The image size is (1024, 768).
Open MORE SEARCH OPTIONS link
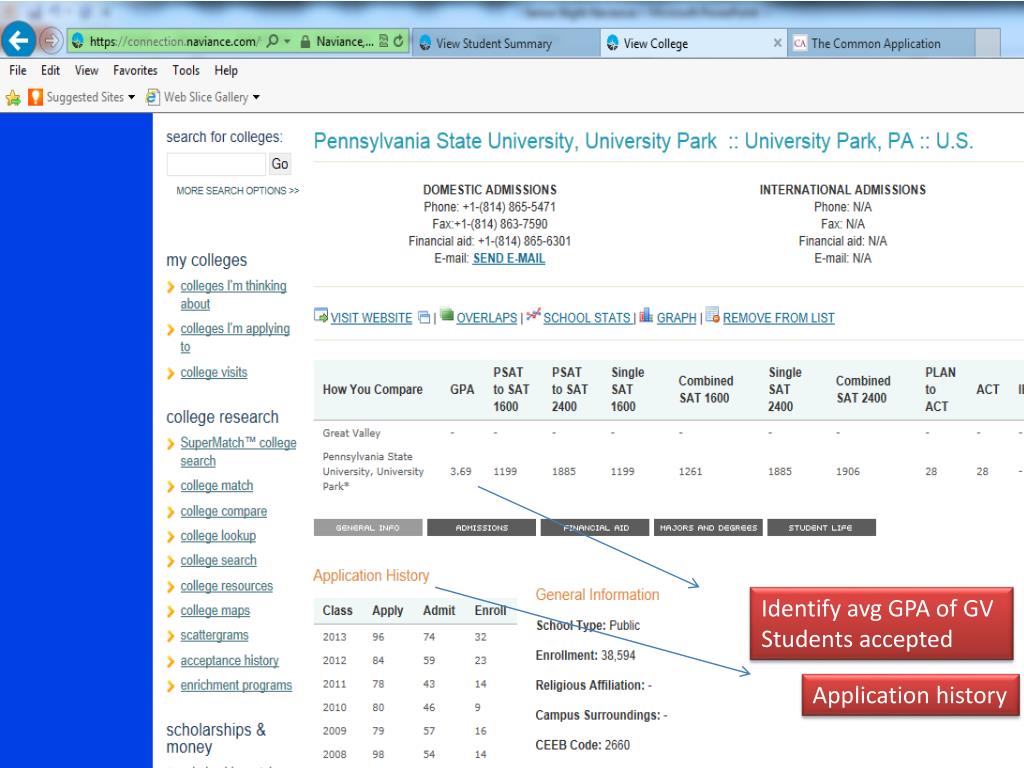238,191
